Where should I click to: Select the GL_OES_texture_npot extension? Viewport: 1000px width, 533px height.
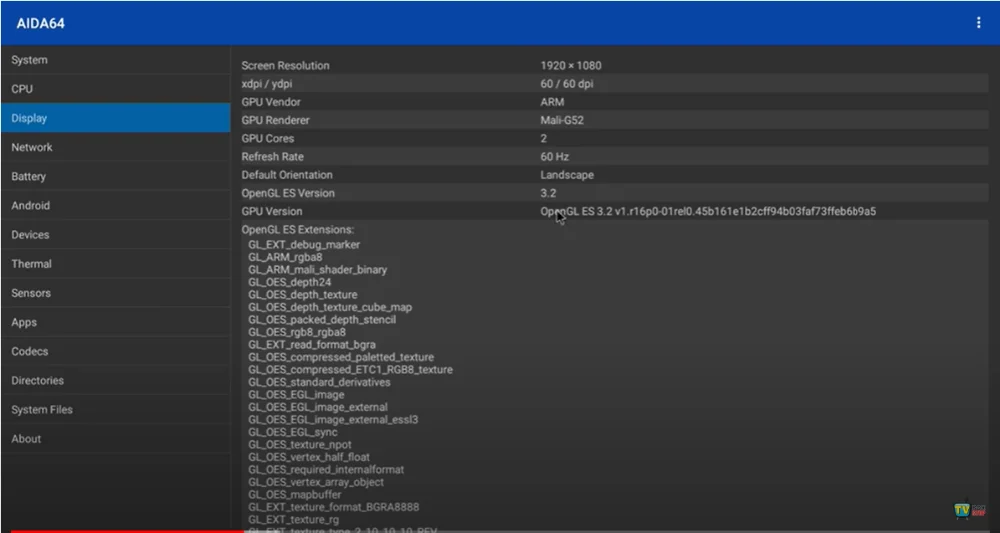300,445
